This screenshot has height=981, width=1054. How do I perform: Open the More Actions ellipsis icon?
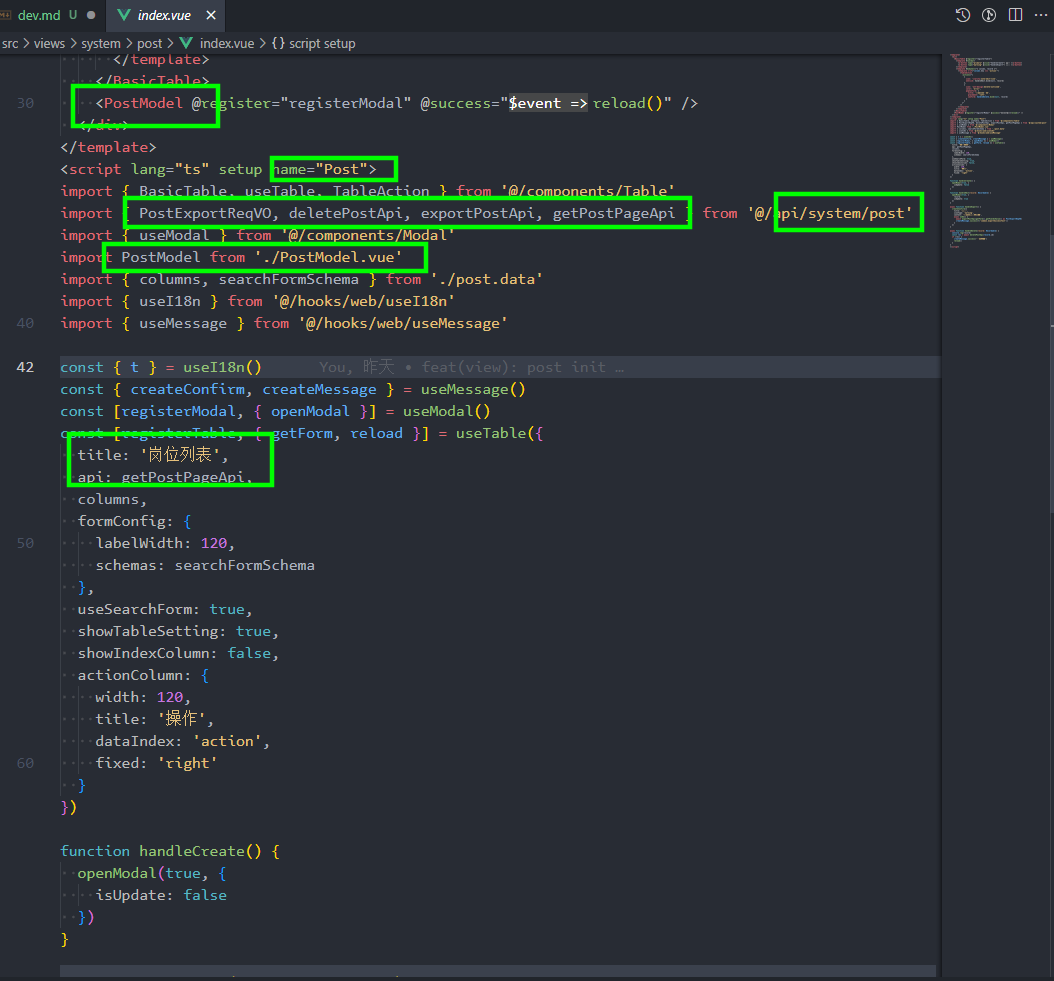coord(1041,14)
